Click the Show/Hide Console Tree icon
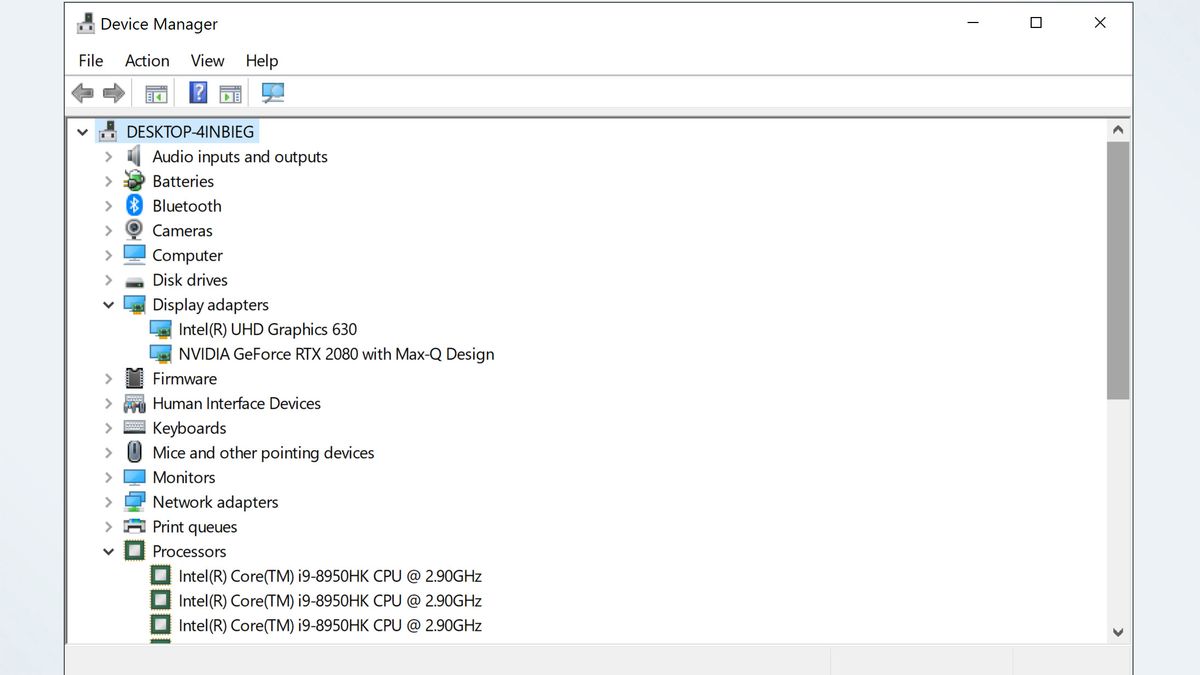The height and width of the screenshot is (675, 1200). click(x=156, y=93)
